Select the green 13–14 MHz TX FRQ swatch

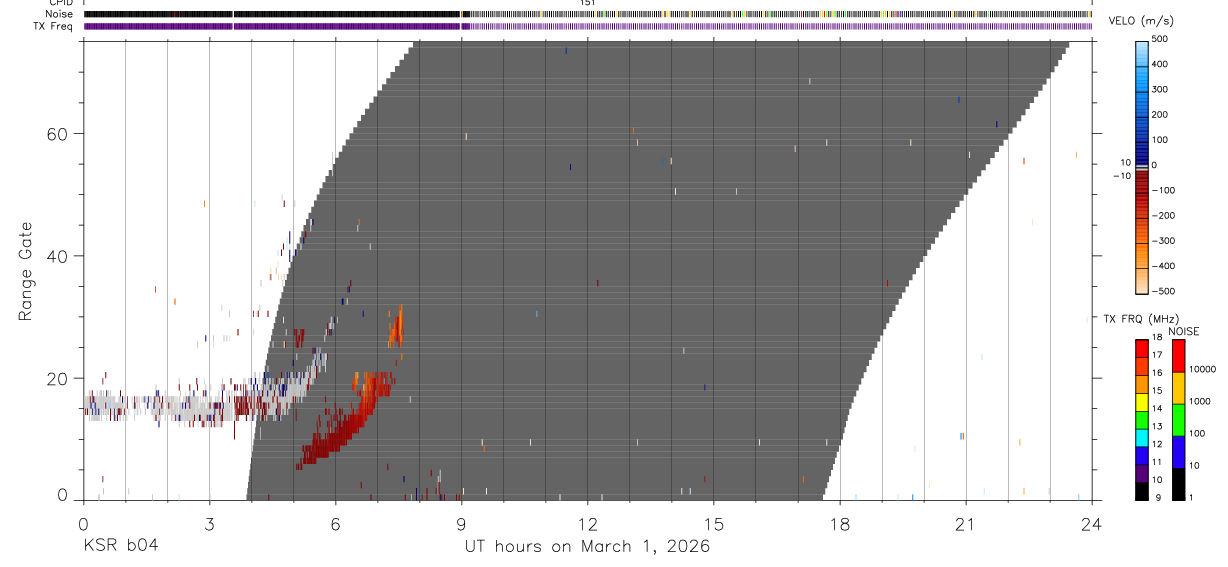click(x=1141, y=418)
